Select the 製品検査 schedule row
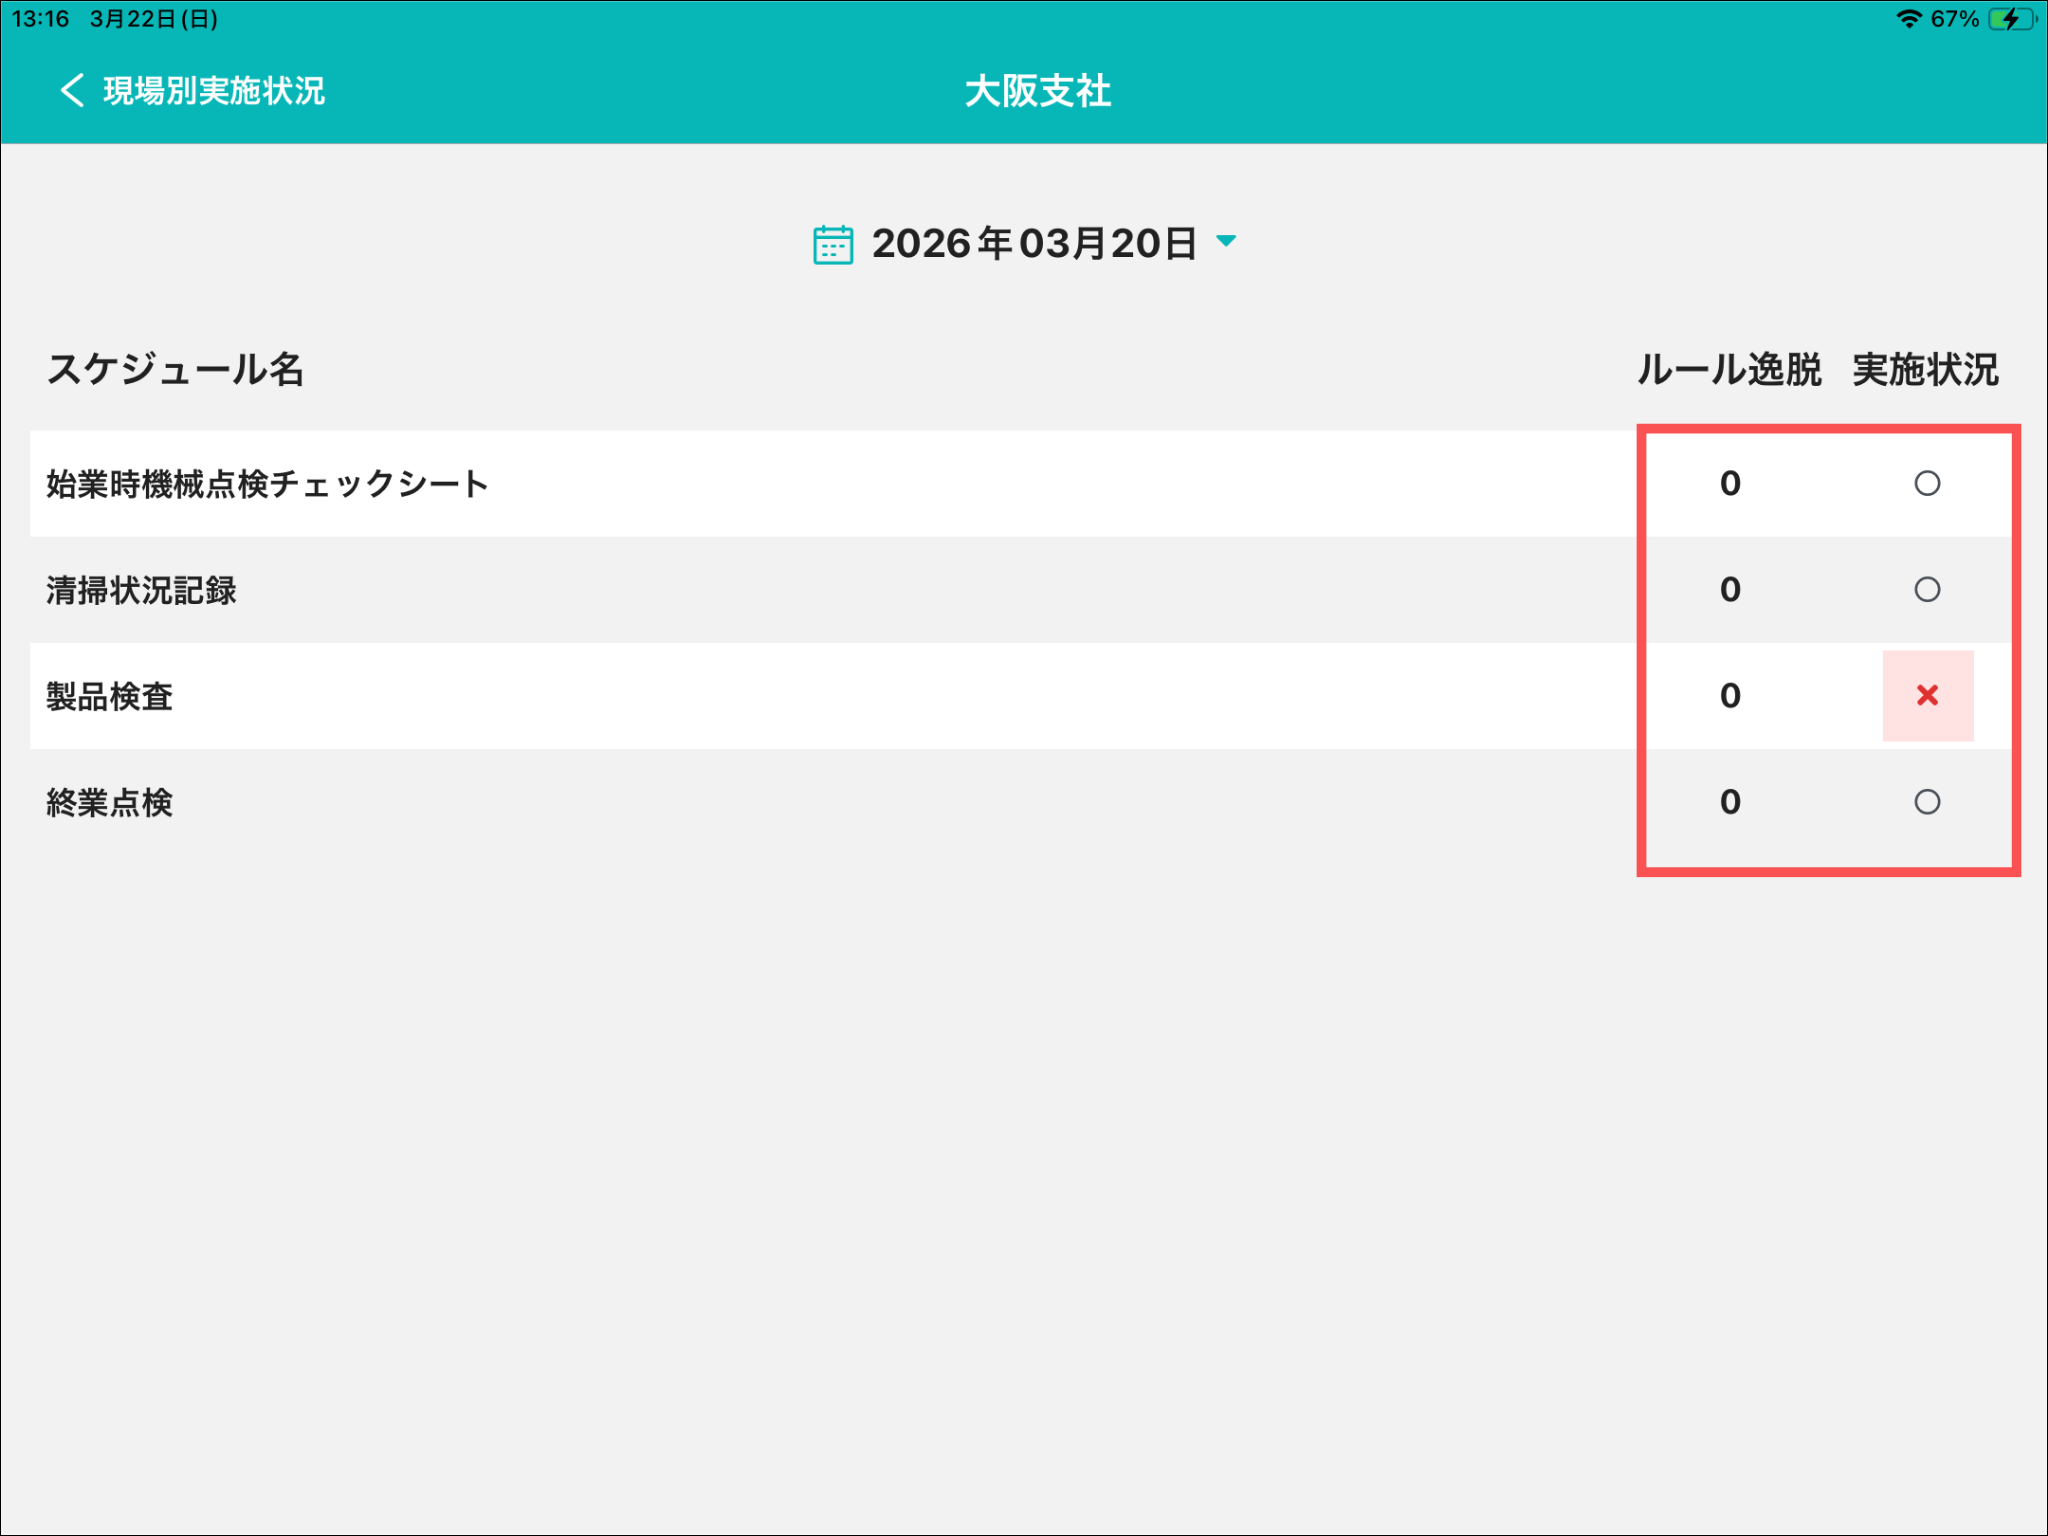The image size is (2048, 1536). (x=109, y=697)
